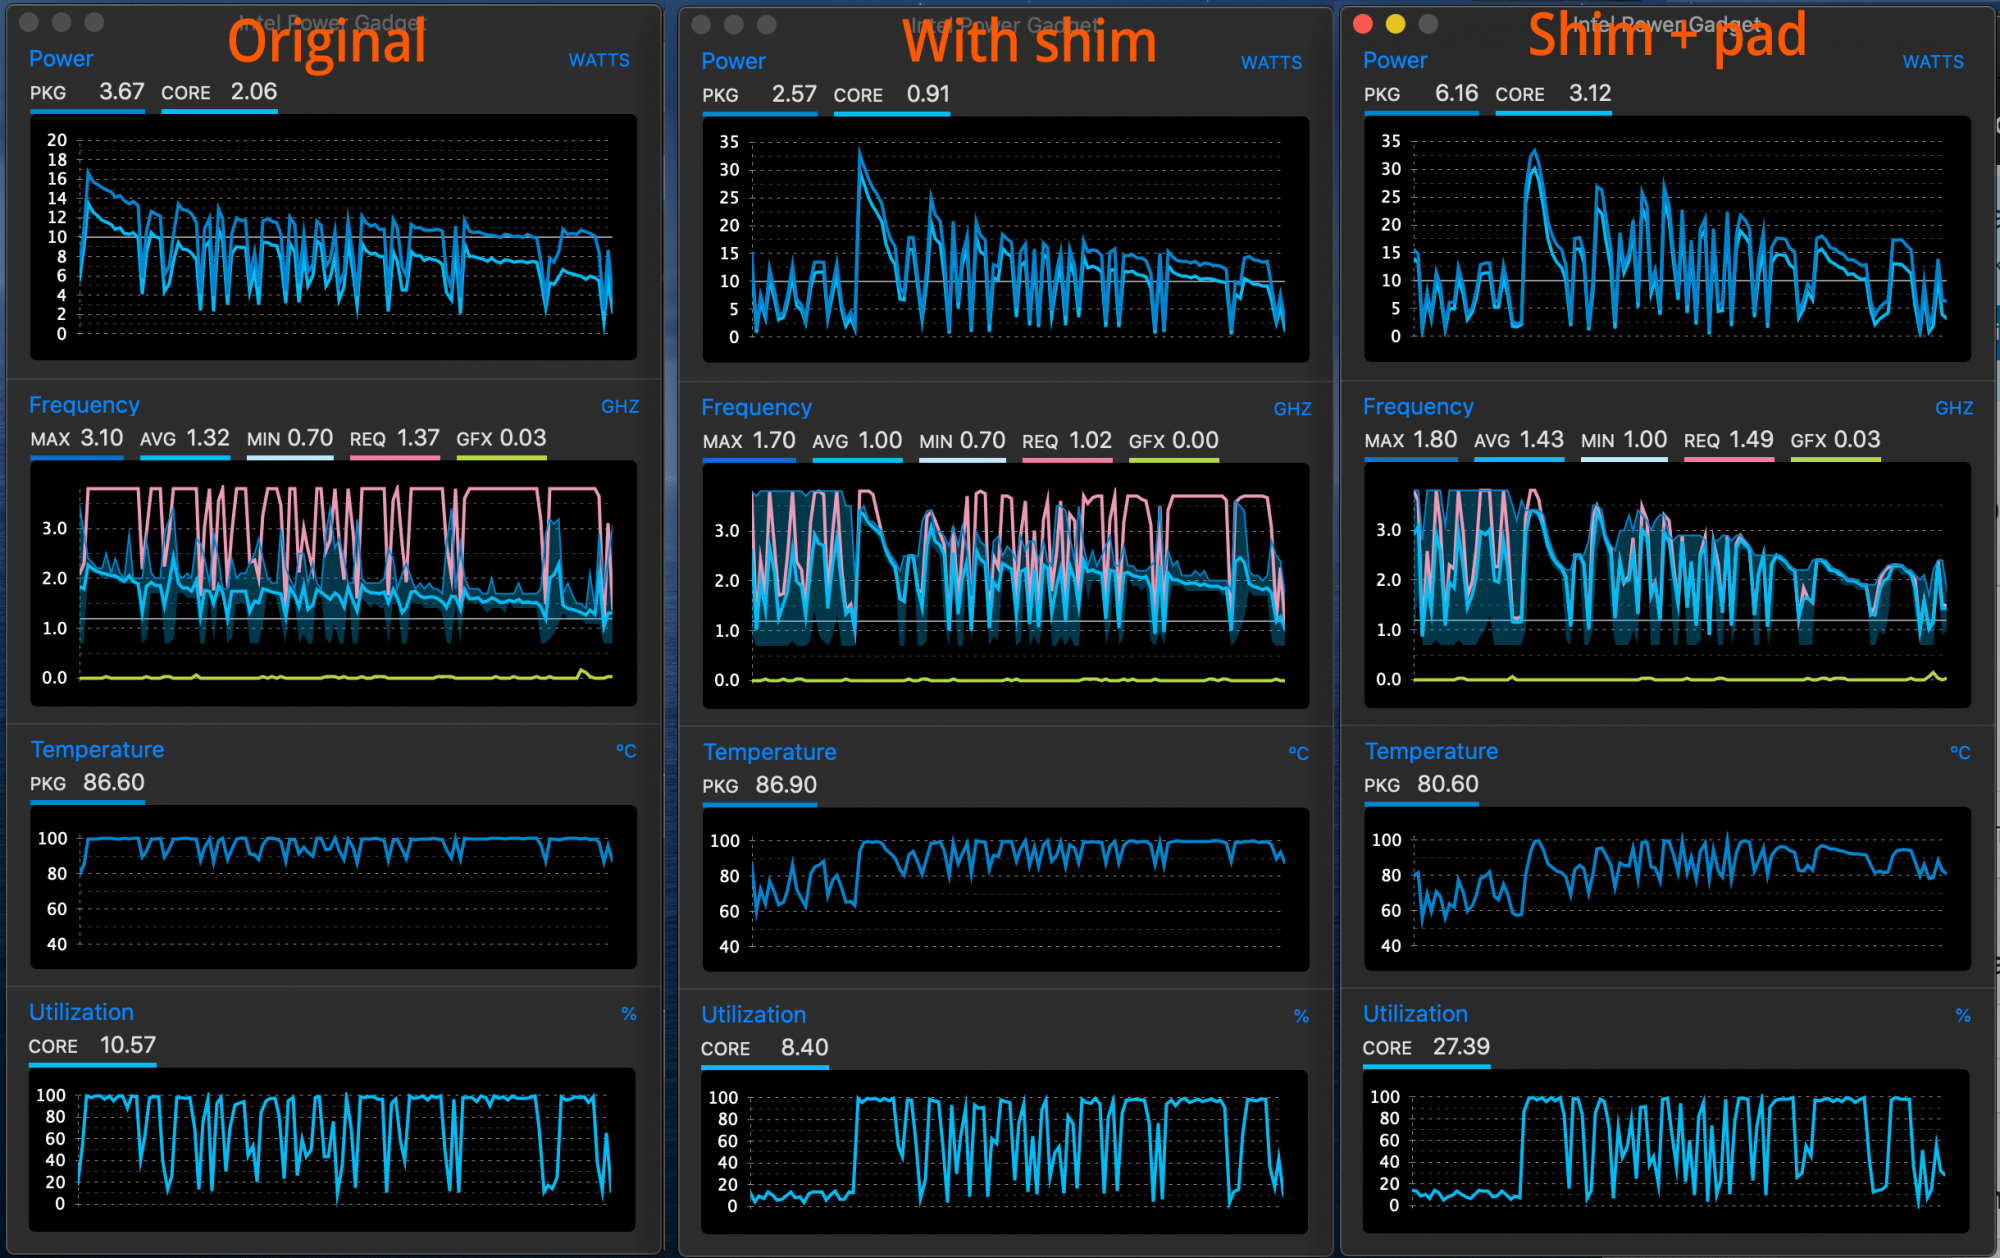Click the WATTS unit label in With shim window
Viewport: 2000px width, 1258px height.
[x=1271, y=63]
